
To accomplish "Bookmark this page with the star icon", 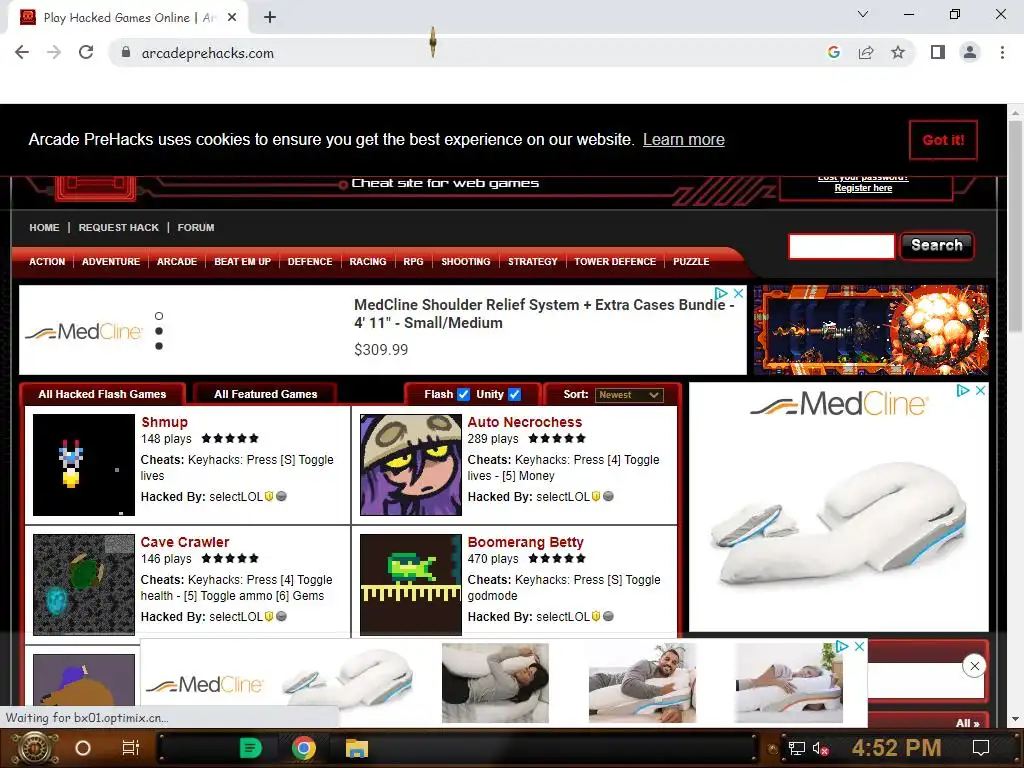I will [898, 53].
